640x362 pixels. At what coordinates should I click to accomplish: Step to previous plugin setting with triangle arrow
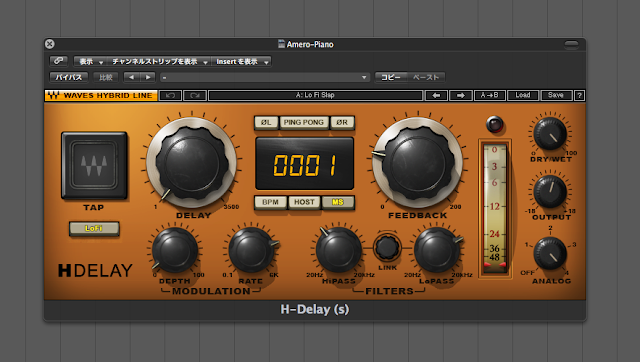point(131,77)
